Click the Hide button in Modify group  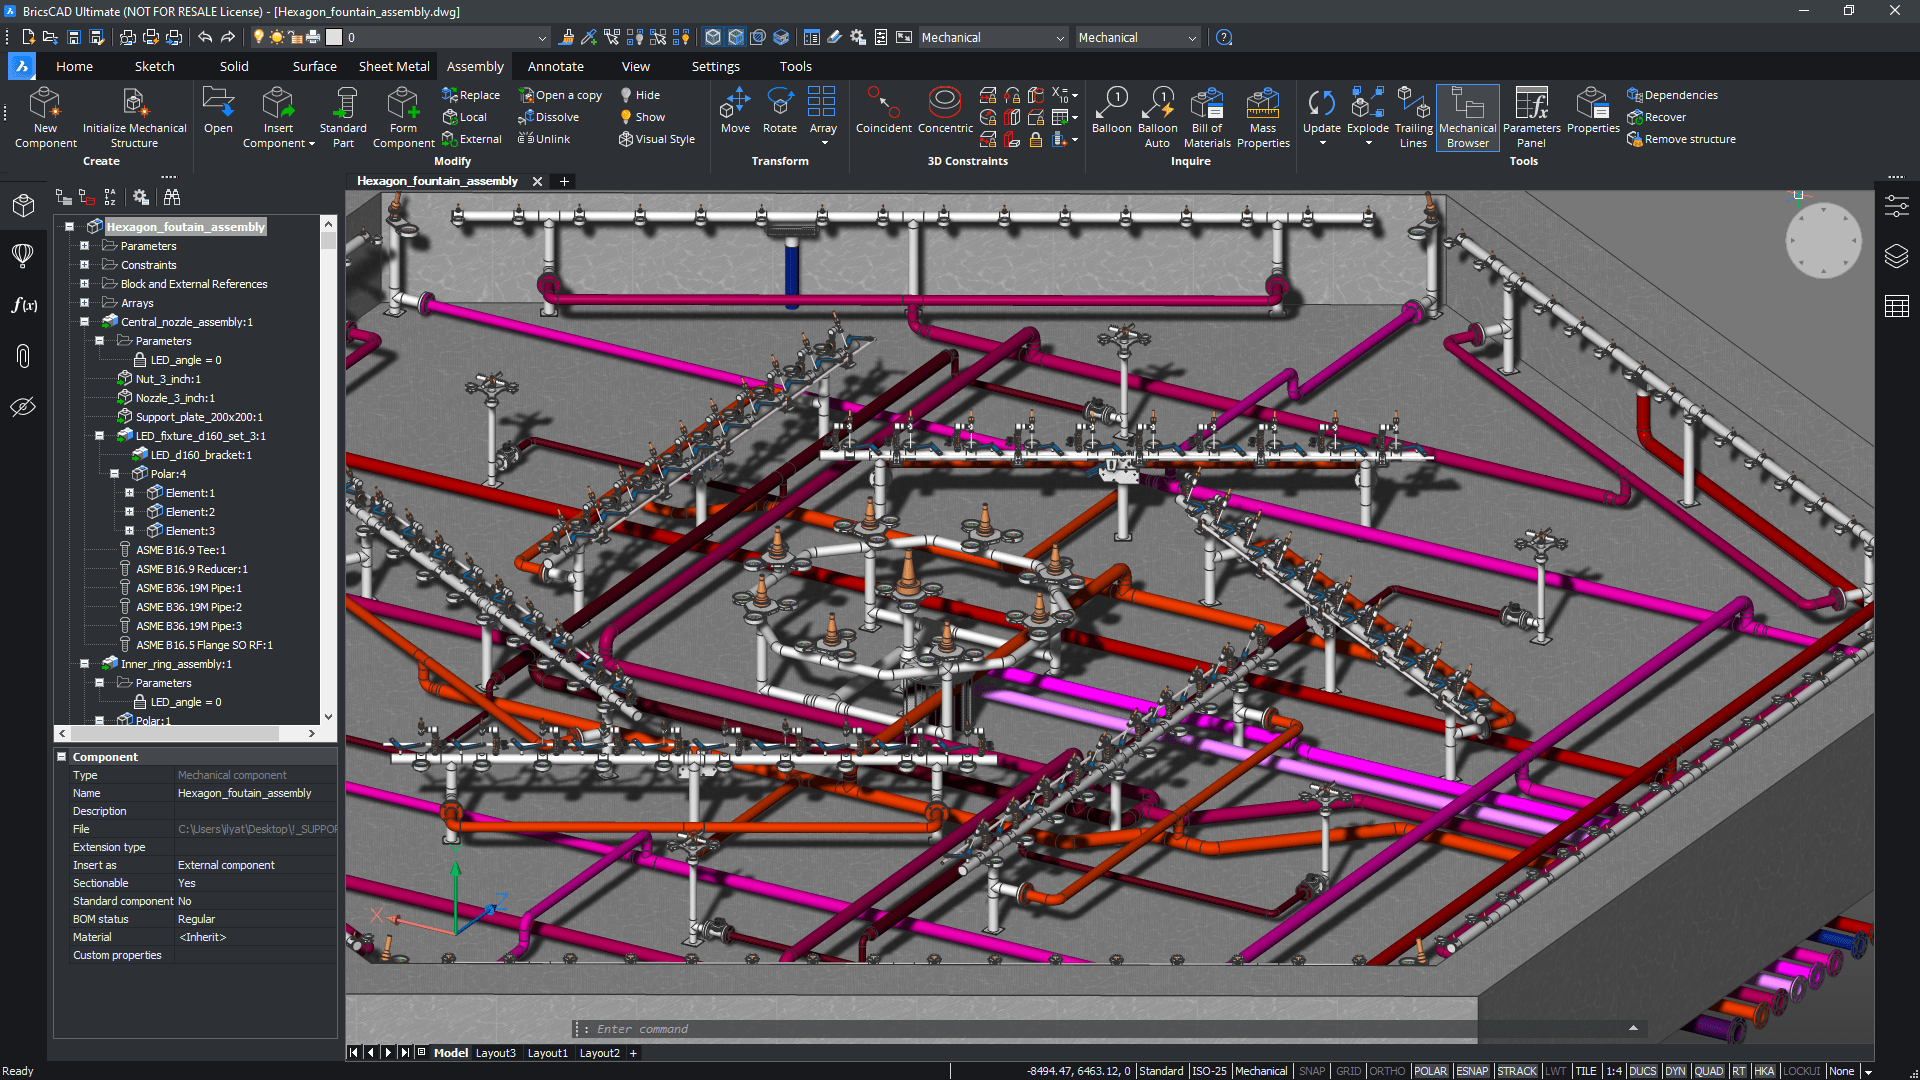pyautogui.click(x=640, y=94)
